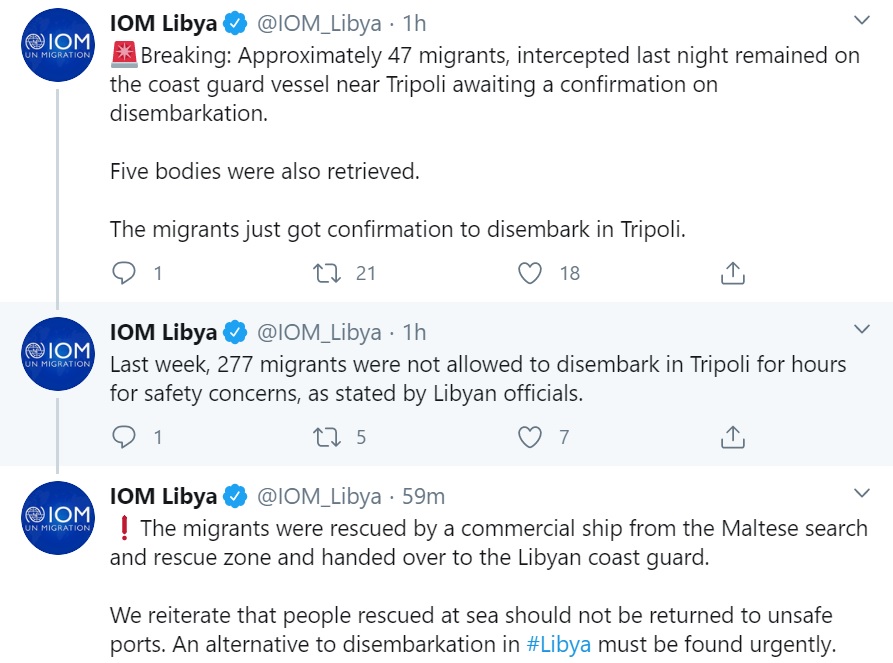
Task: Share the first breaking news tweet
Action: (x=732, y=273)
